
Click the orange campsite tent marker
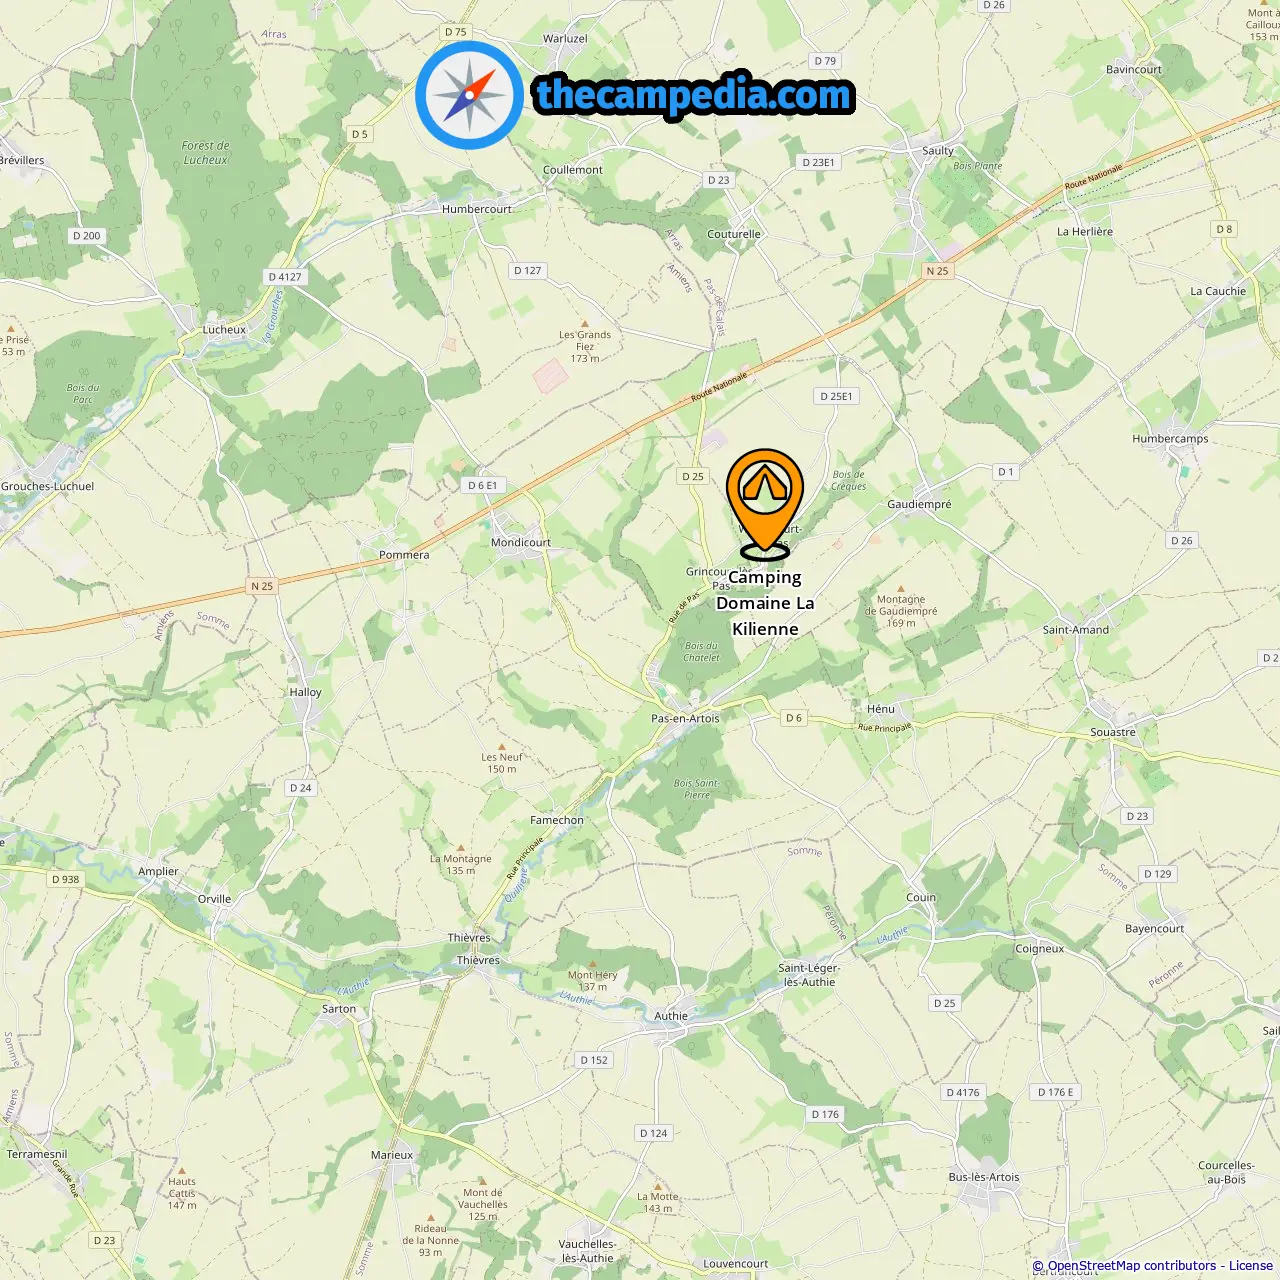(765, 501)
